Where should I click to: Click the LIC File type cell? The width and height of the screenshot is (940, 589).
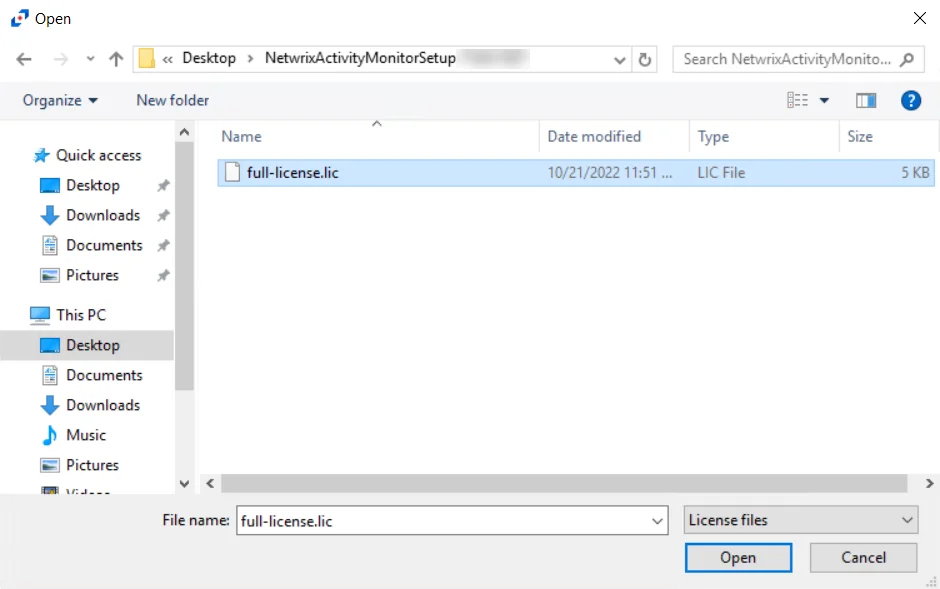tap(721, 173)
